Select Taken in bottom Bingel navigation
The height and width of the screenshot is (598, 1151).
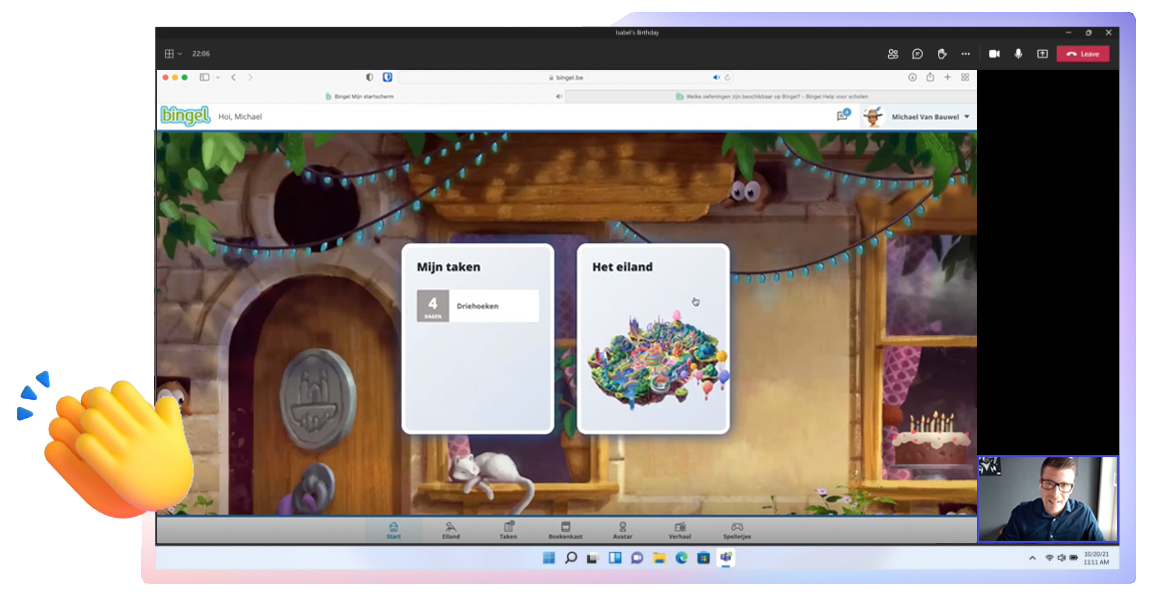point(508,530)
